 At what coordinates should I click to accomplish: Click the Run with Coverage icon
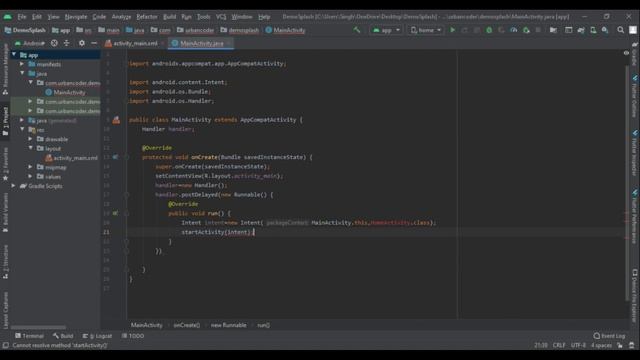pyautogui.click(x=501, y=30)
